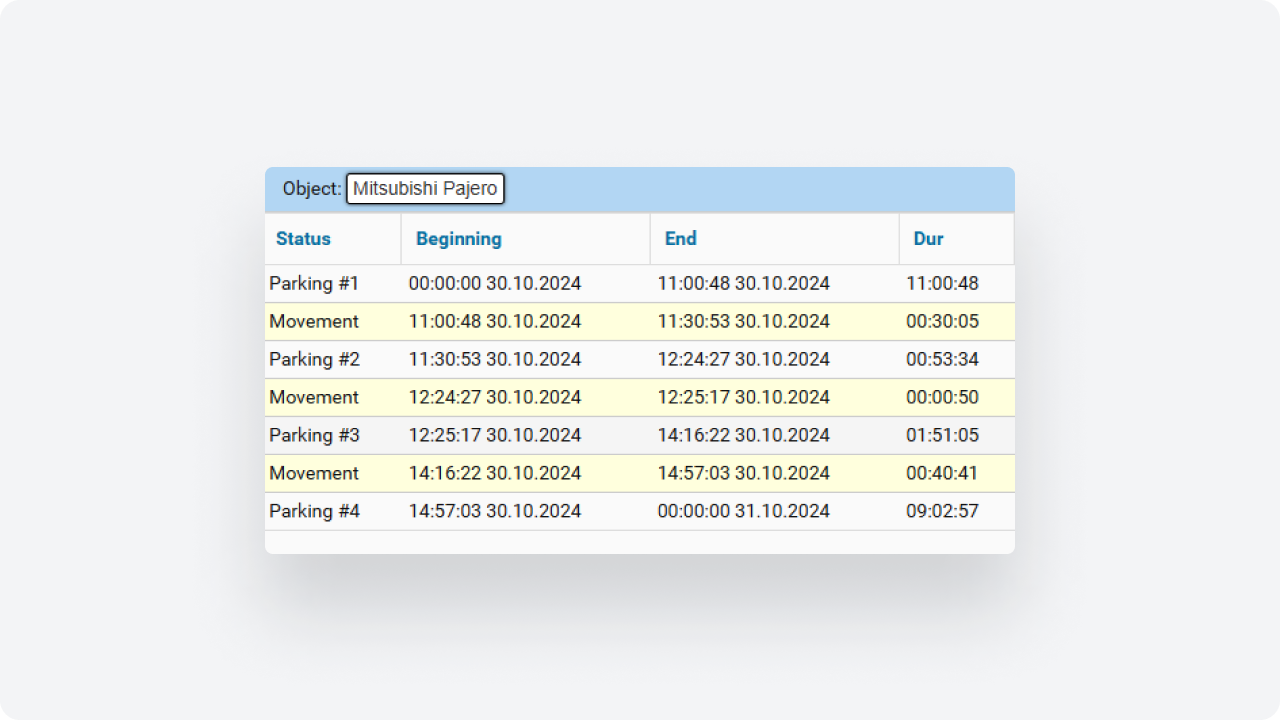The image size is (1280, 720).
Task: Click Movement row starting at 14:16:22
Action: click(x=314, y=474)
